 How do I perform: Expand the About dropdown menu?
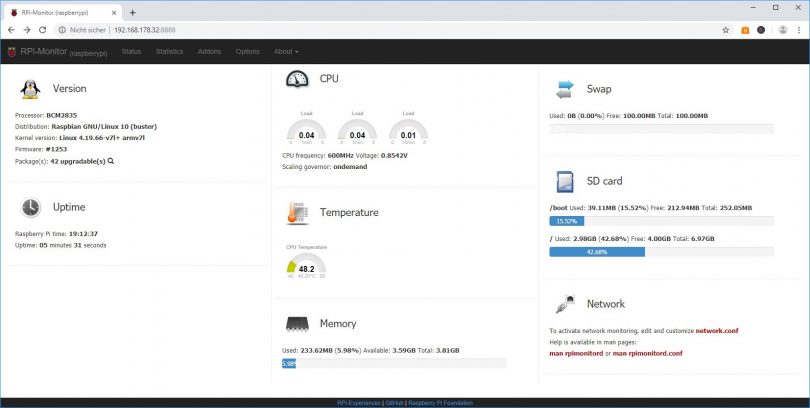[x=286, y=52]
